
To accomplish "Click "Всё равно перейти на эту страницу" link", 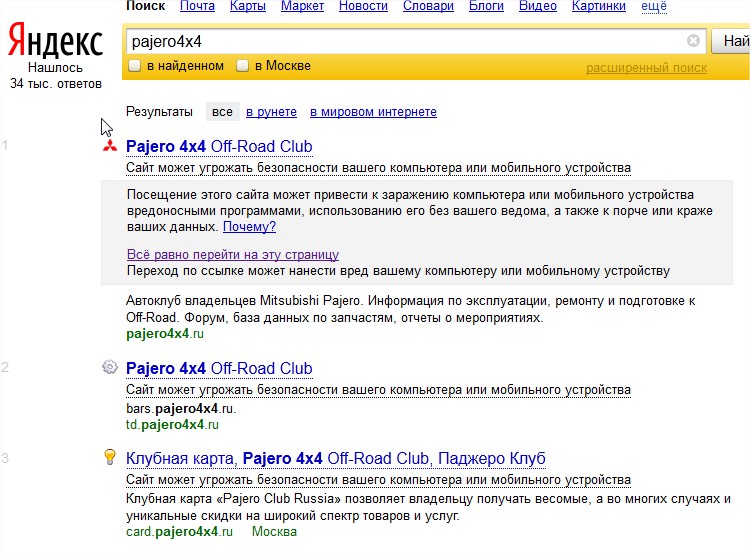I will pyautogui.click(x=233, y=255).
